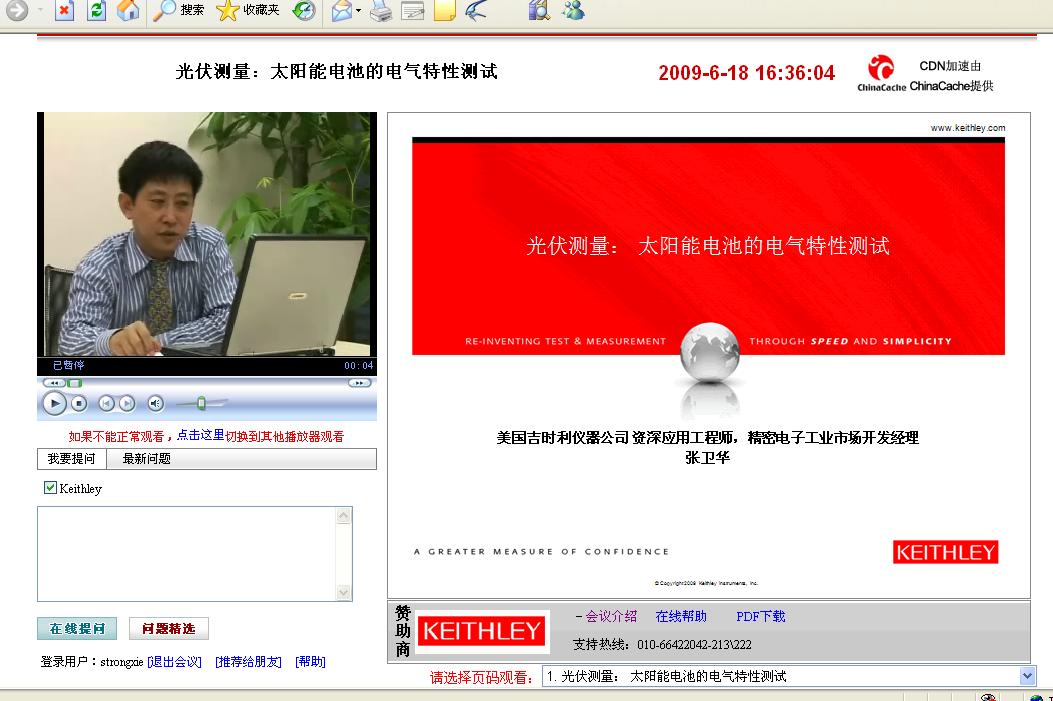Image resolution: width=1053 pixels, height=701 pixels.
Task: Open the 会议介绍 link
Action: (x=611, y=616)
